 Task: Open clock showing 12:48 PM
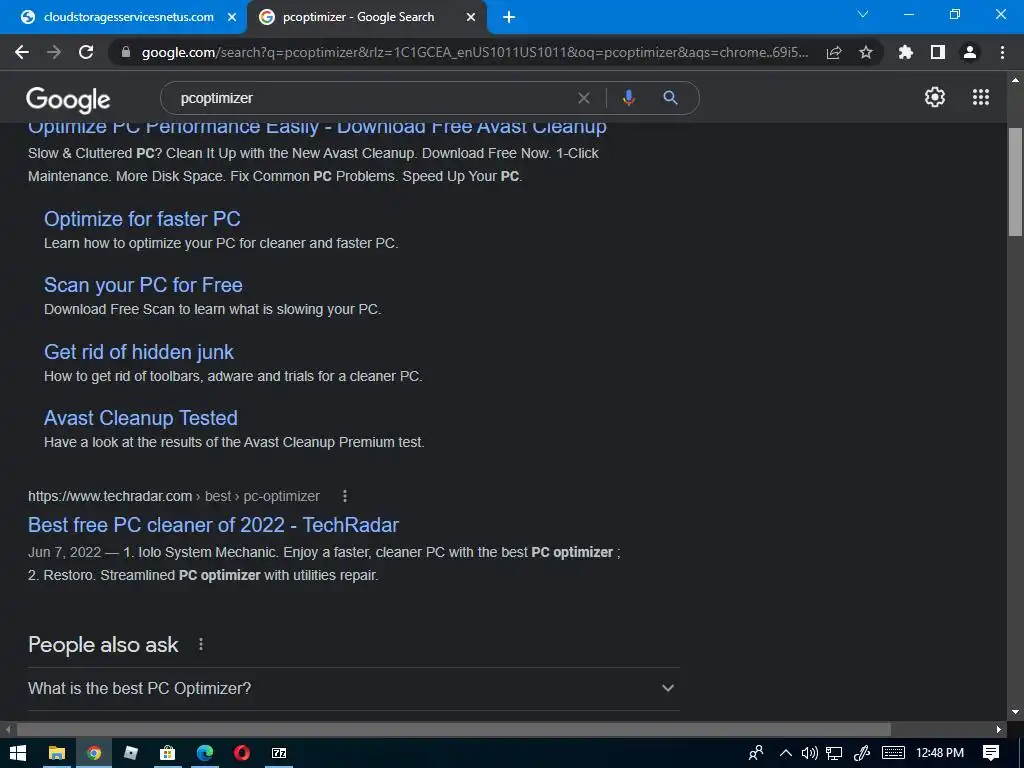pyautogui.click(x=940, y=753)
